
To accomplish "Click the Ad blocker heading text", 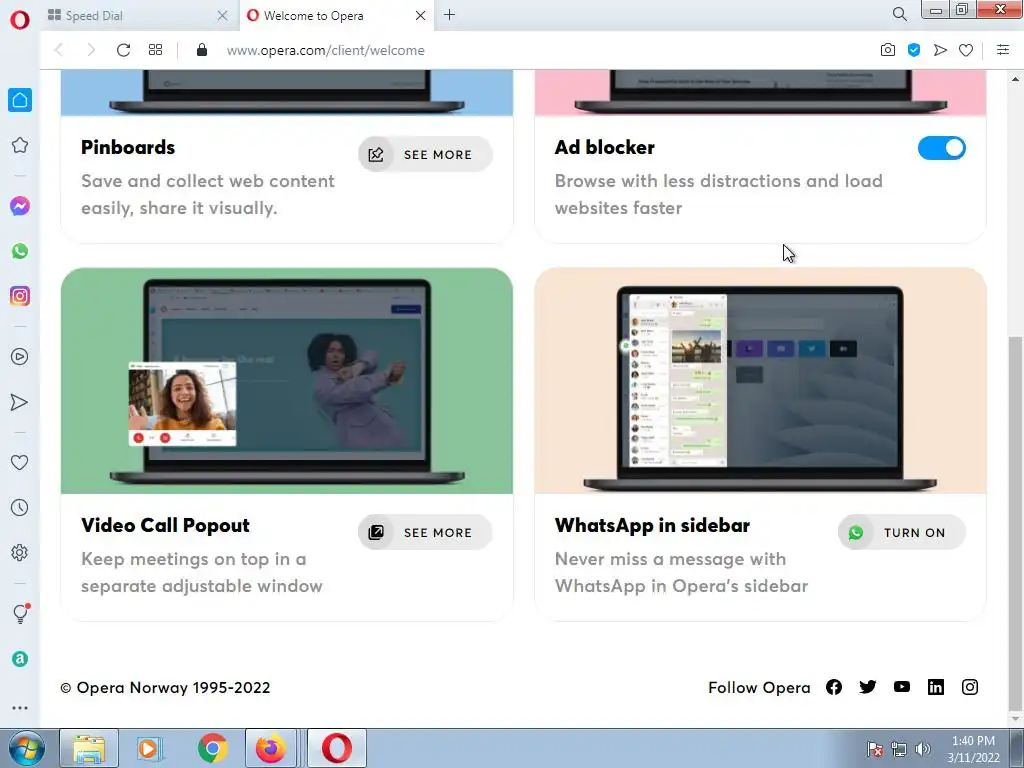I will (605, 147).
